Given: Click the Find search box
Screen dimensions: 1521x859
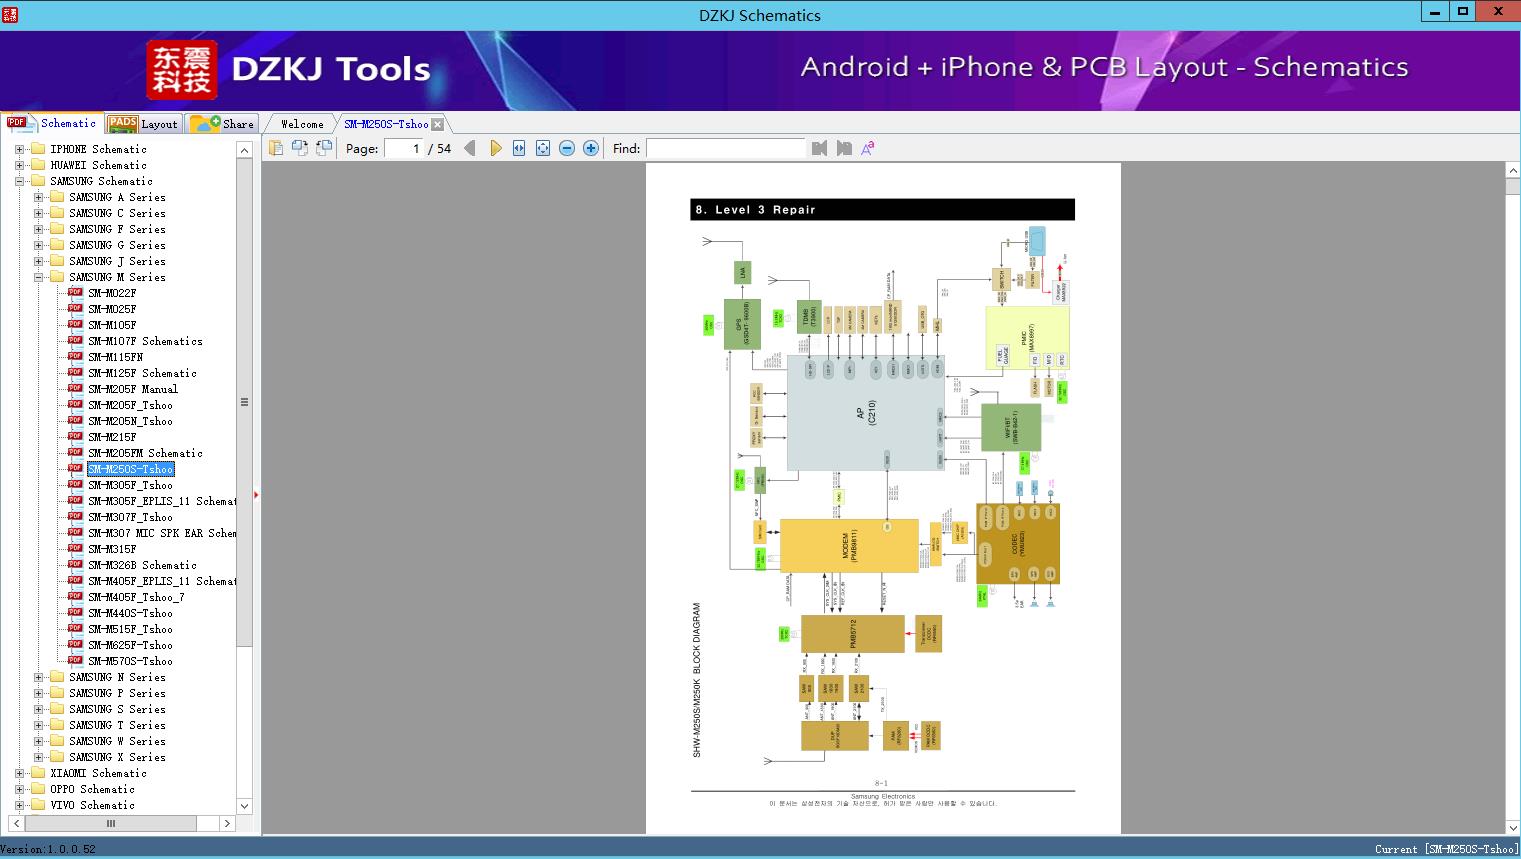Looking at the screenshot, I should [725, 148].
